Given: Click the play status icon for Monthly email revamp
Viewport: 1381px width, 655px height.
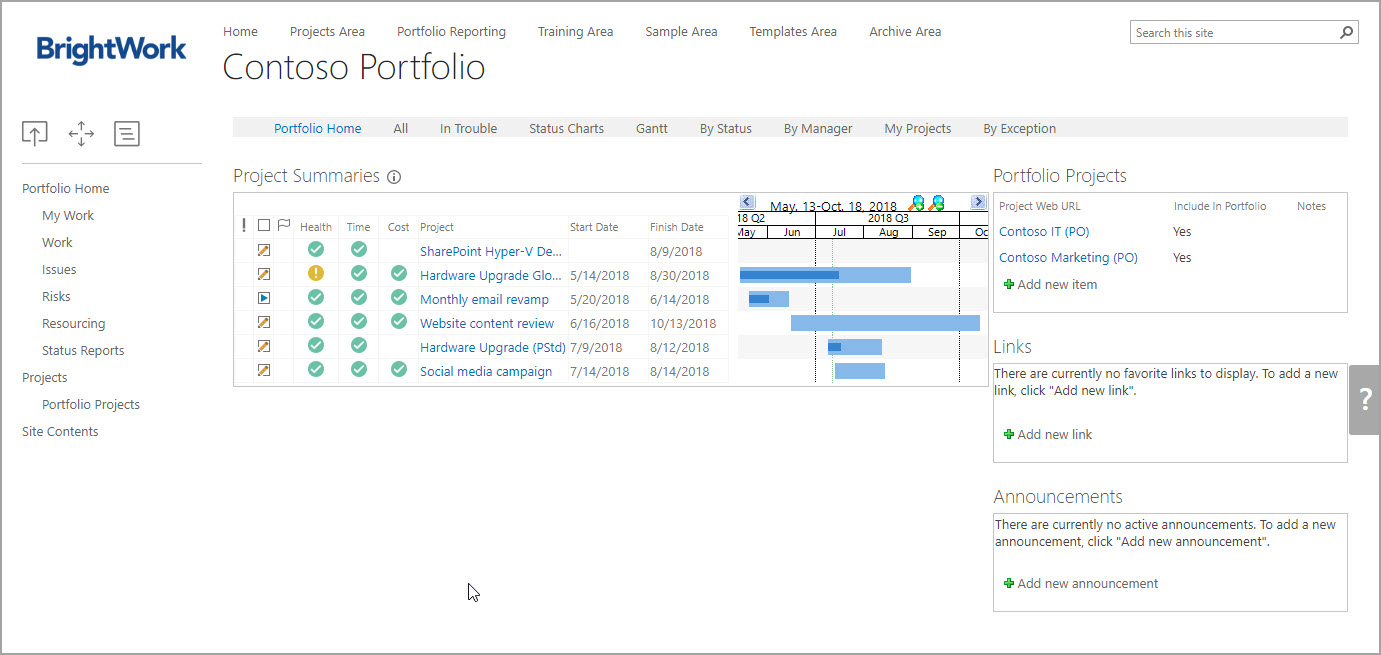Looking at the screenshot, I should pyautogui.click(x=264, y=298).
